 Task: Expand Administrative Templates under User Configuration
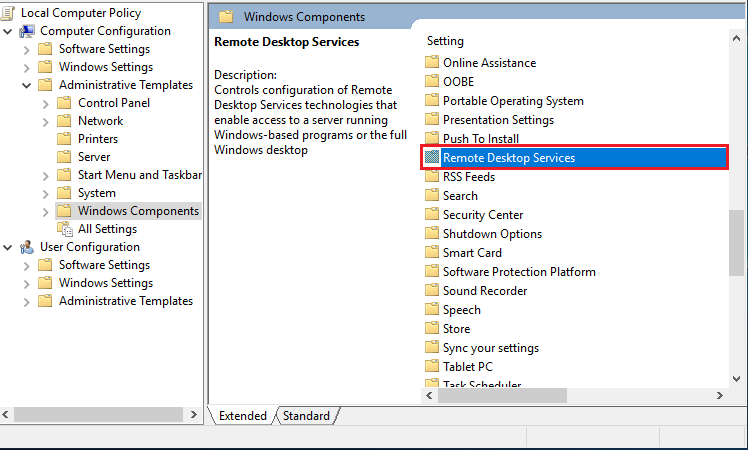coord(27,302)
